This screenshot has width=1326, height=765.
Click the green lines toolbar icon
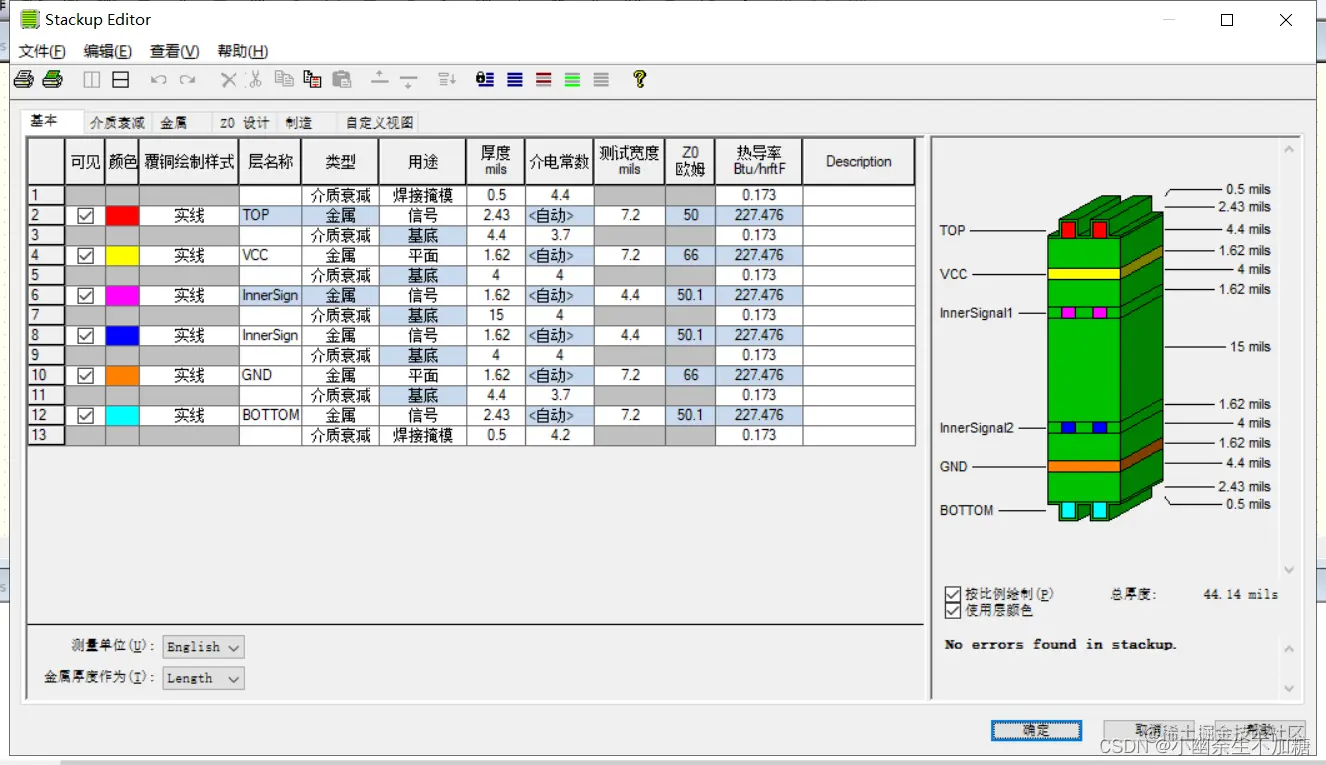(572, 79)
